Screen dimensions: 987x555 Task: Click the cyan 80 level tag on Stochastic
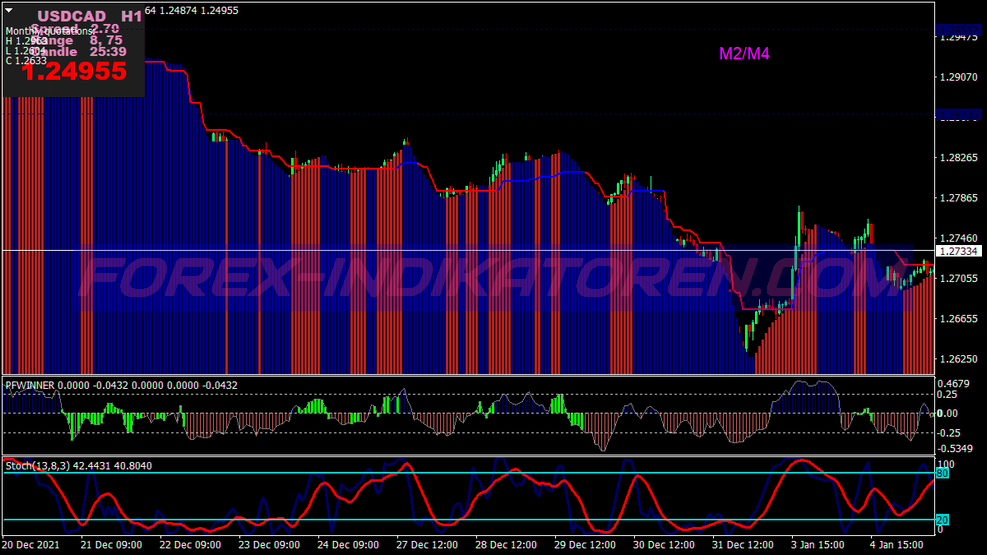coord(942,473)
